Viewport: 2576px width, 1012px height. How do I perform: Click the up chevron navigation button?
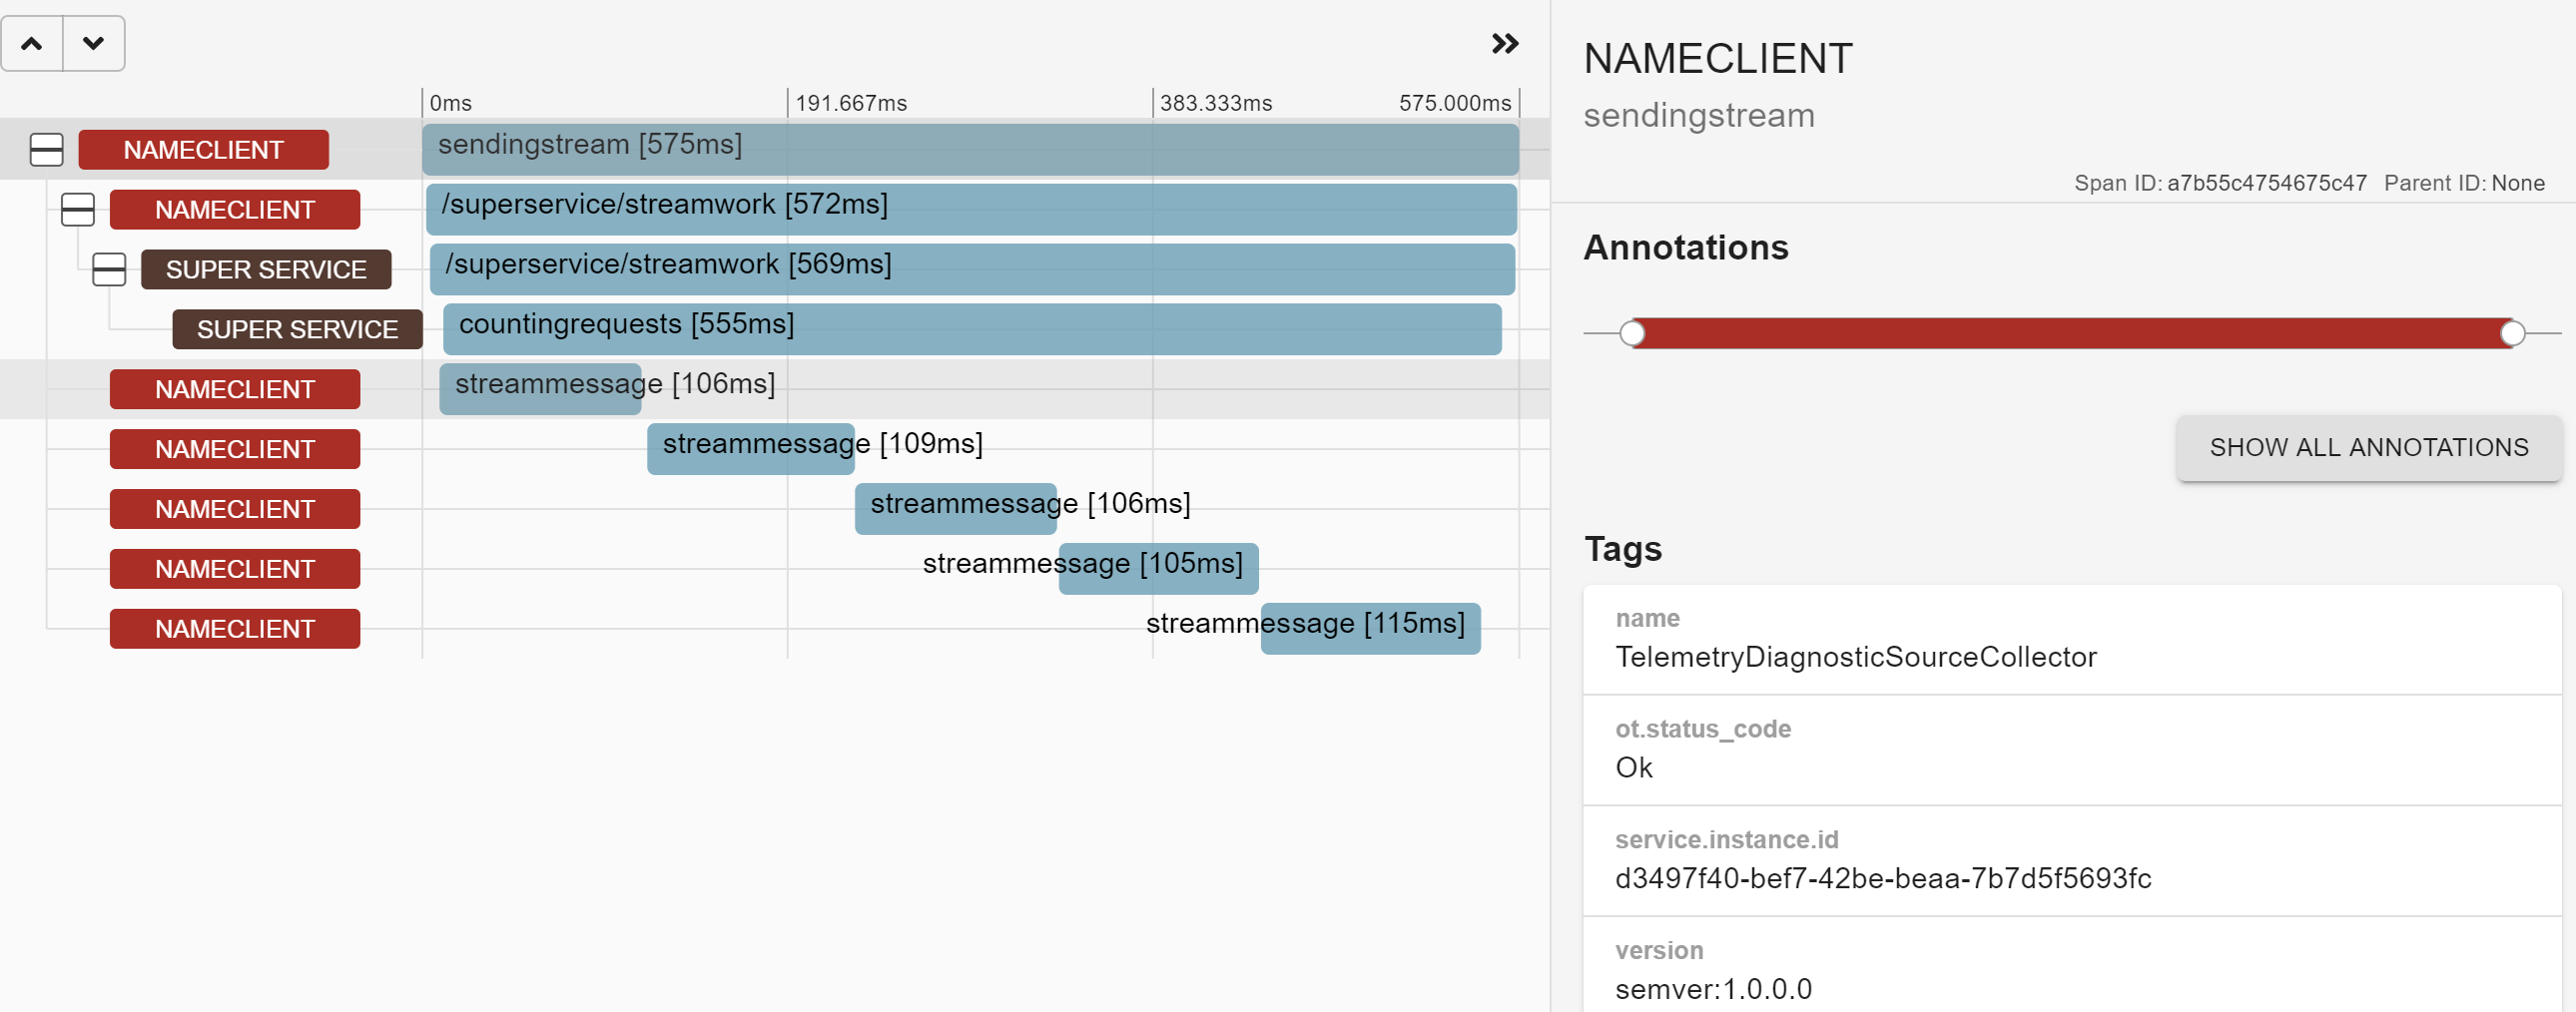pos(32,44)
